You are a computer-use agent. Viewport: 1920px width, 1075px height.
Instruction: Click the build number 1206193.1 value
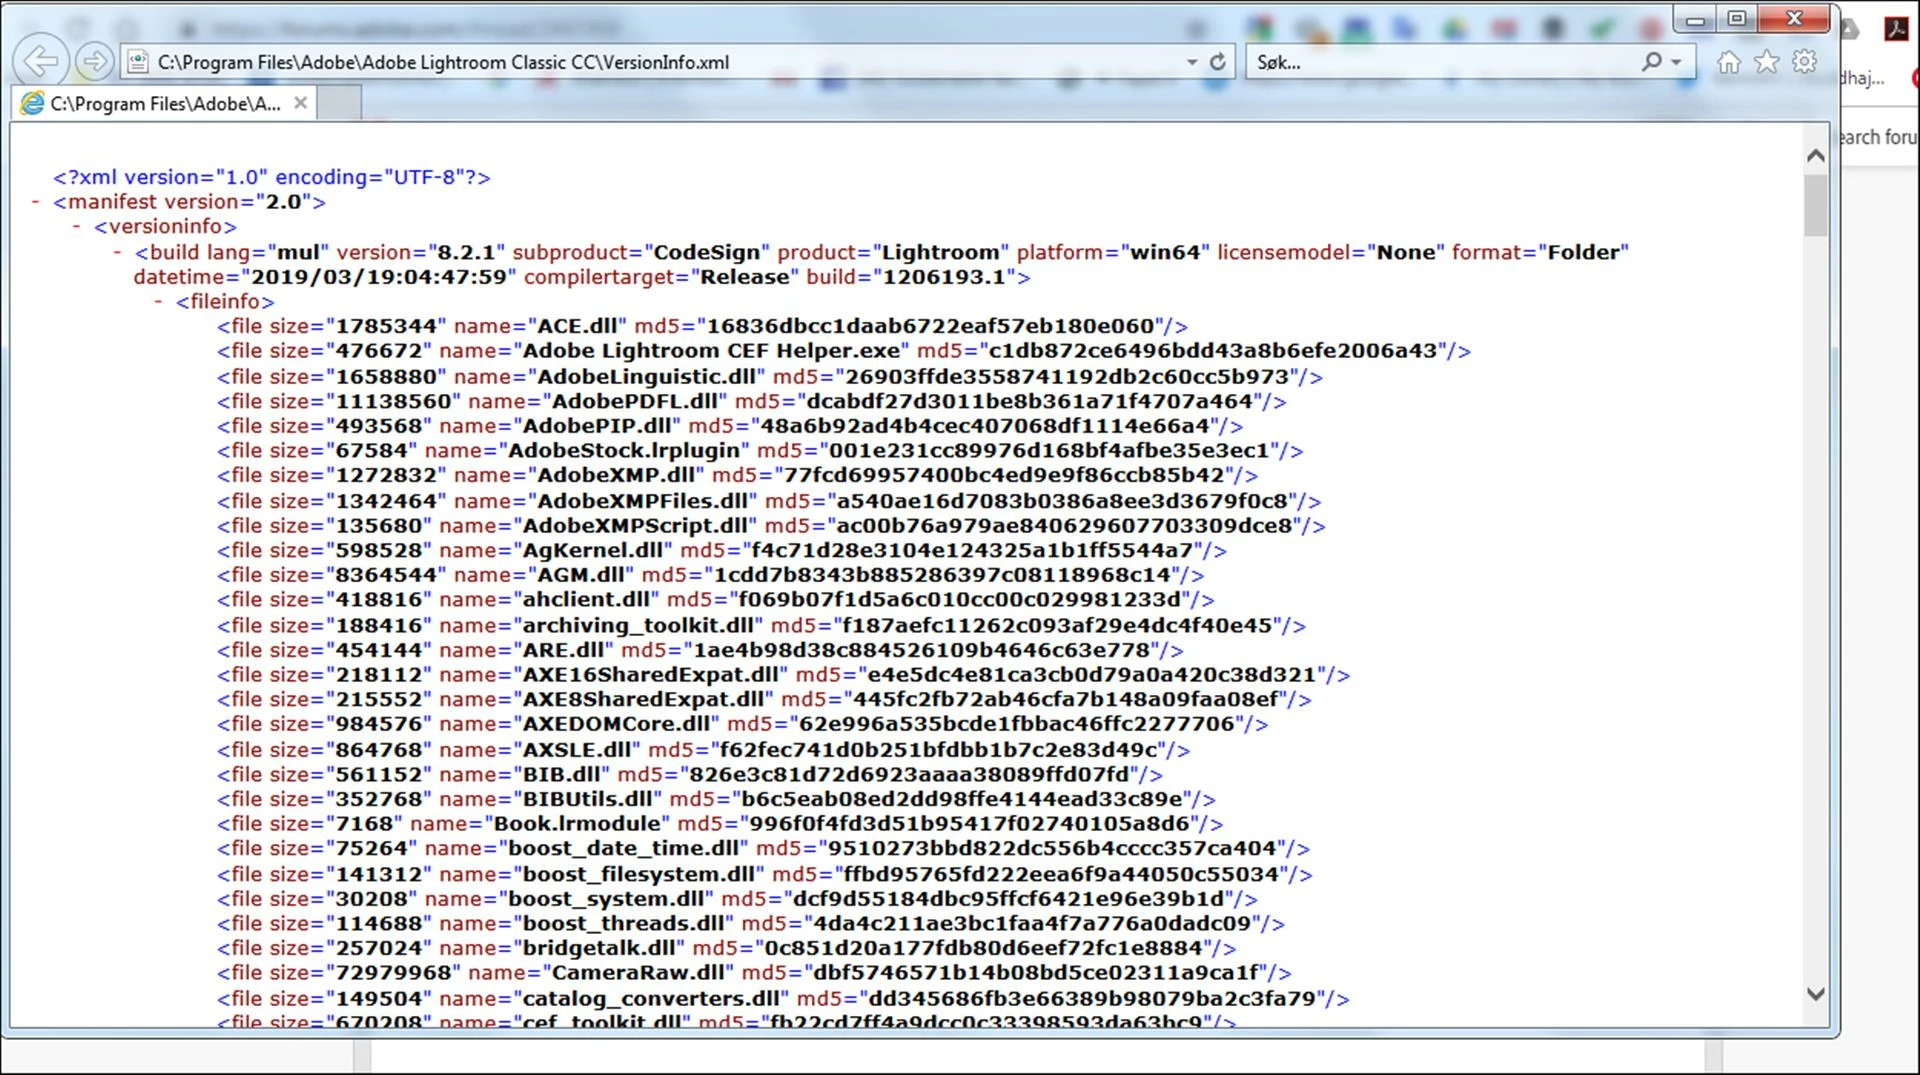tap(943, 277)
